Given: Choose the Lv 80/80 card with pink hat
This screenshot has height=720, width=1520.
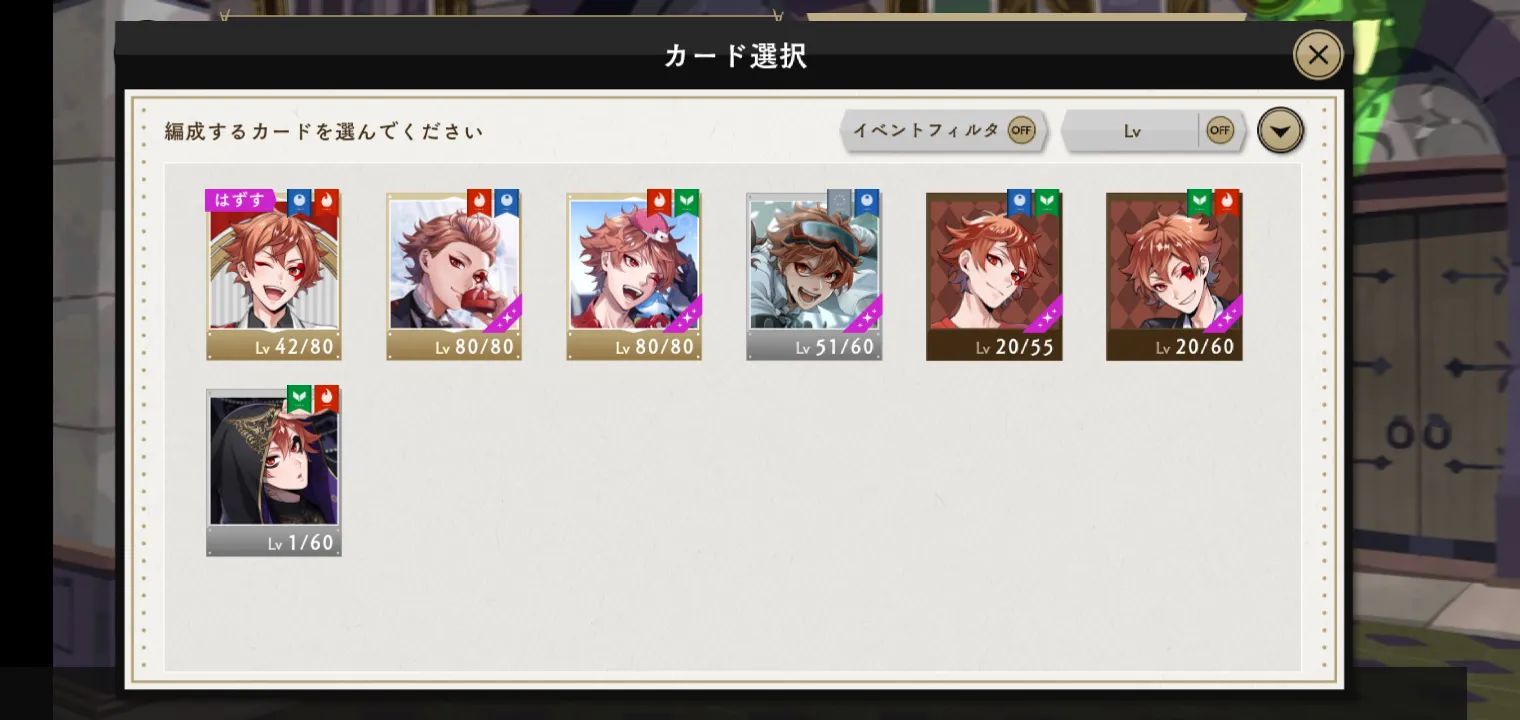Looking at the screenshot, I should click(x=634, y=276).
